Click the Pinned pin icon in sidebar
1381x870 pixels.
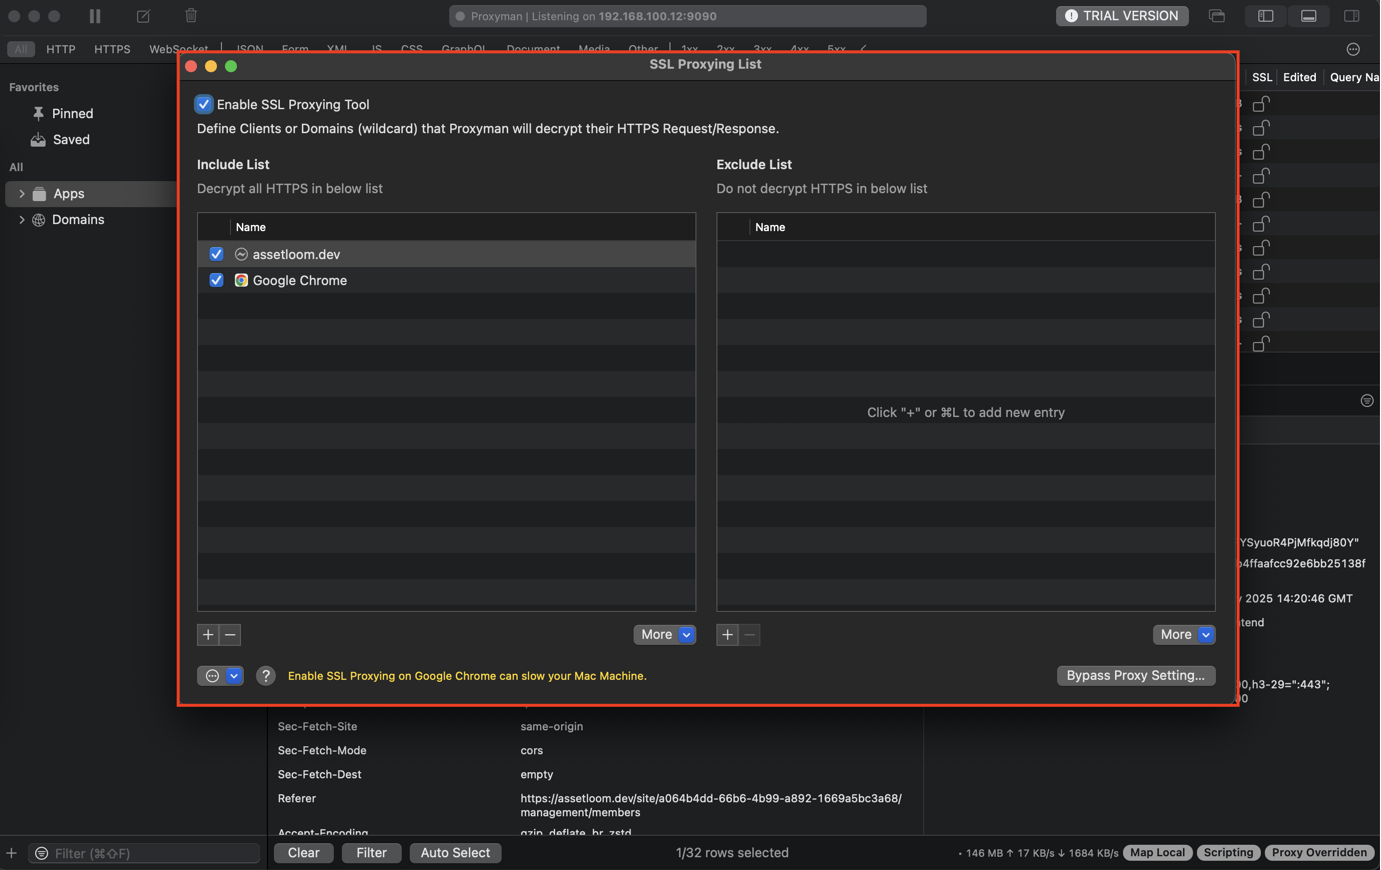(38, 114)
